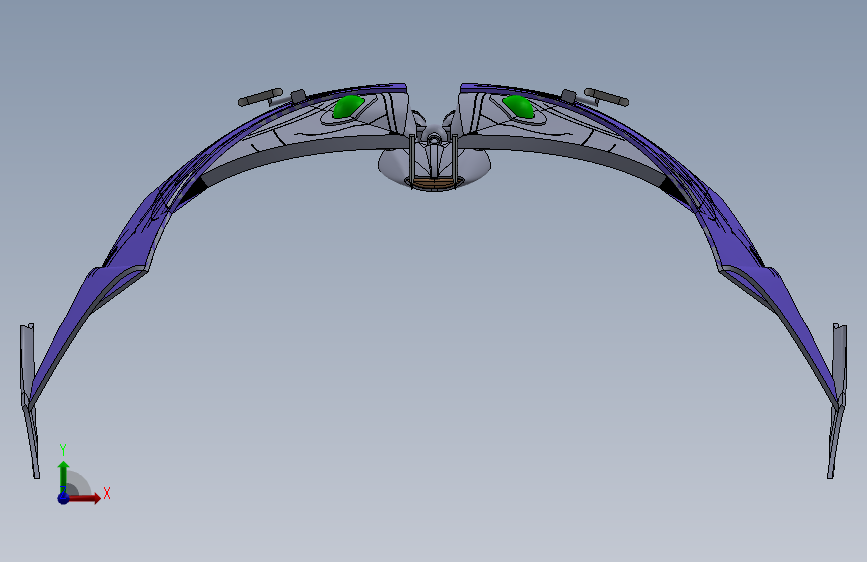Click the red X axis arrow of the triad

coord(84,498)
